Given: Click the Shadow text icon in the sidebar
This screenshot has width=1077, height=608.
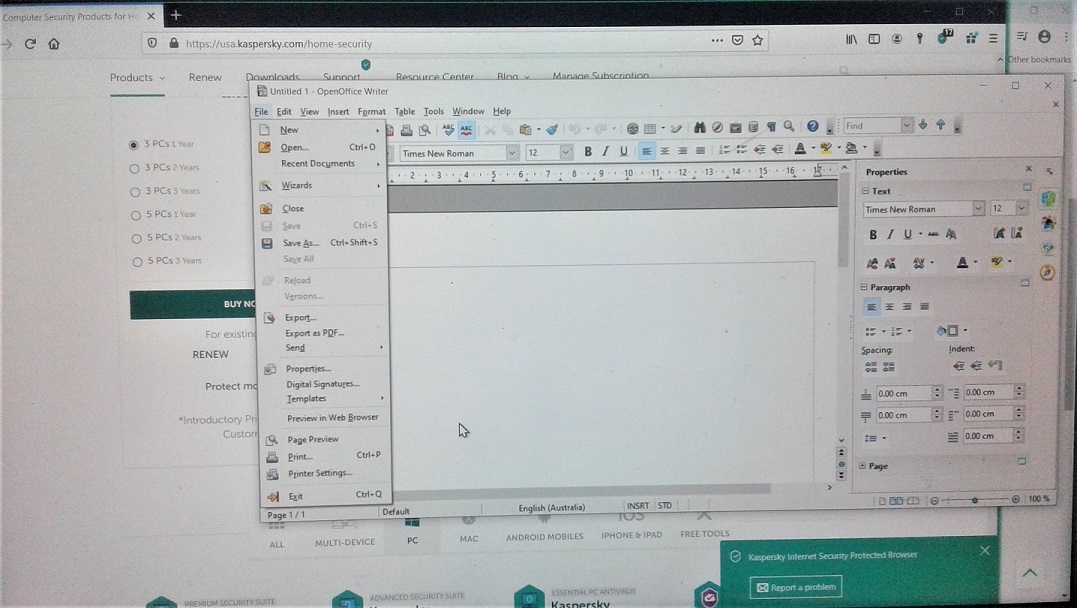Looking at the screenshot, I should coord(951,234).
